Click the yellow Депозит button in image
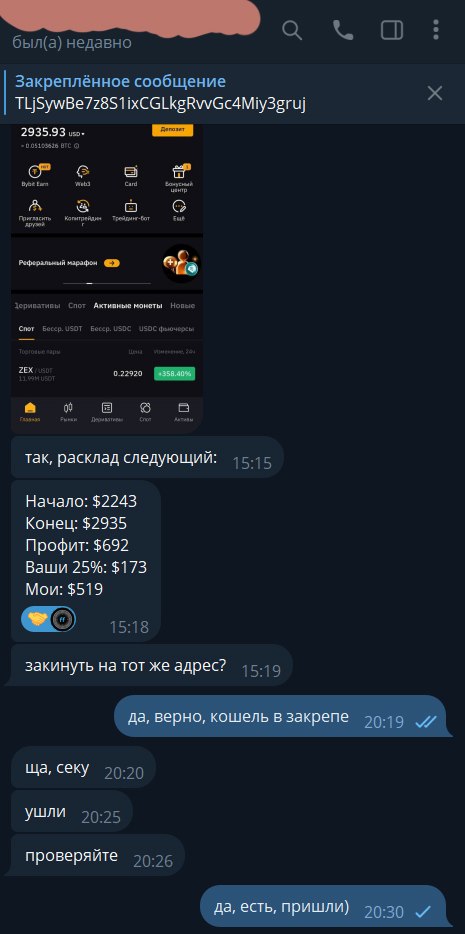The image size is (465, 934). coord(173,129)
